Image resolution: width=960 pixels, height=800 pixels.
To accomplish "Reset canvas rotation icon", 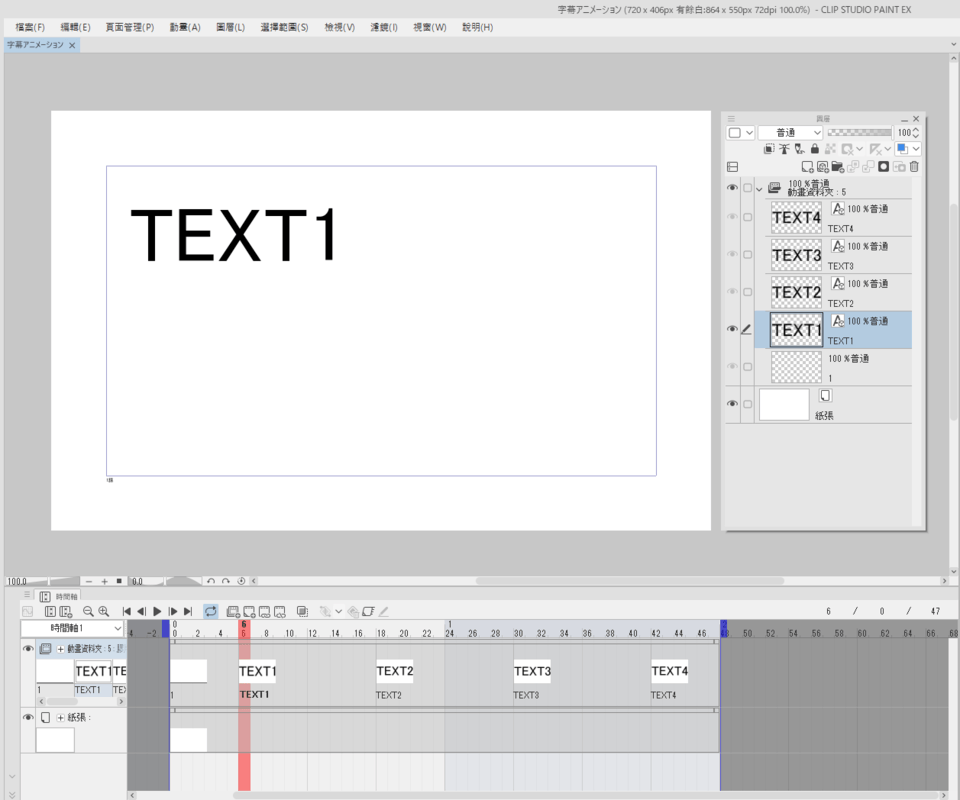I will 241,581.
